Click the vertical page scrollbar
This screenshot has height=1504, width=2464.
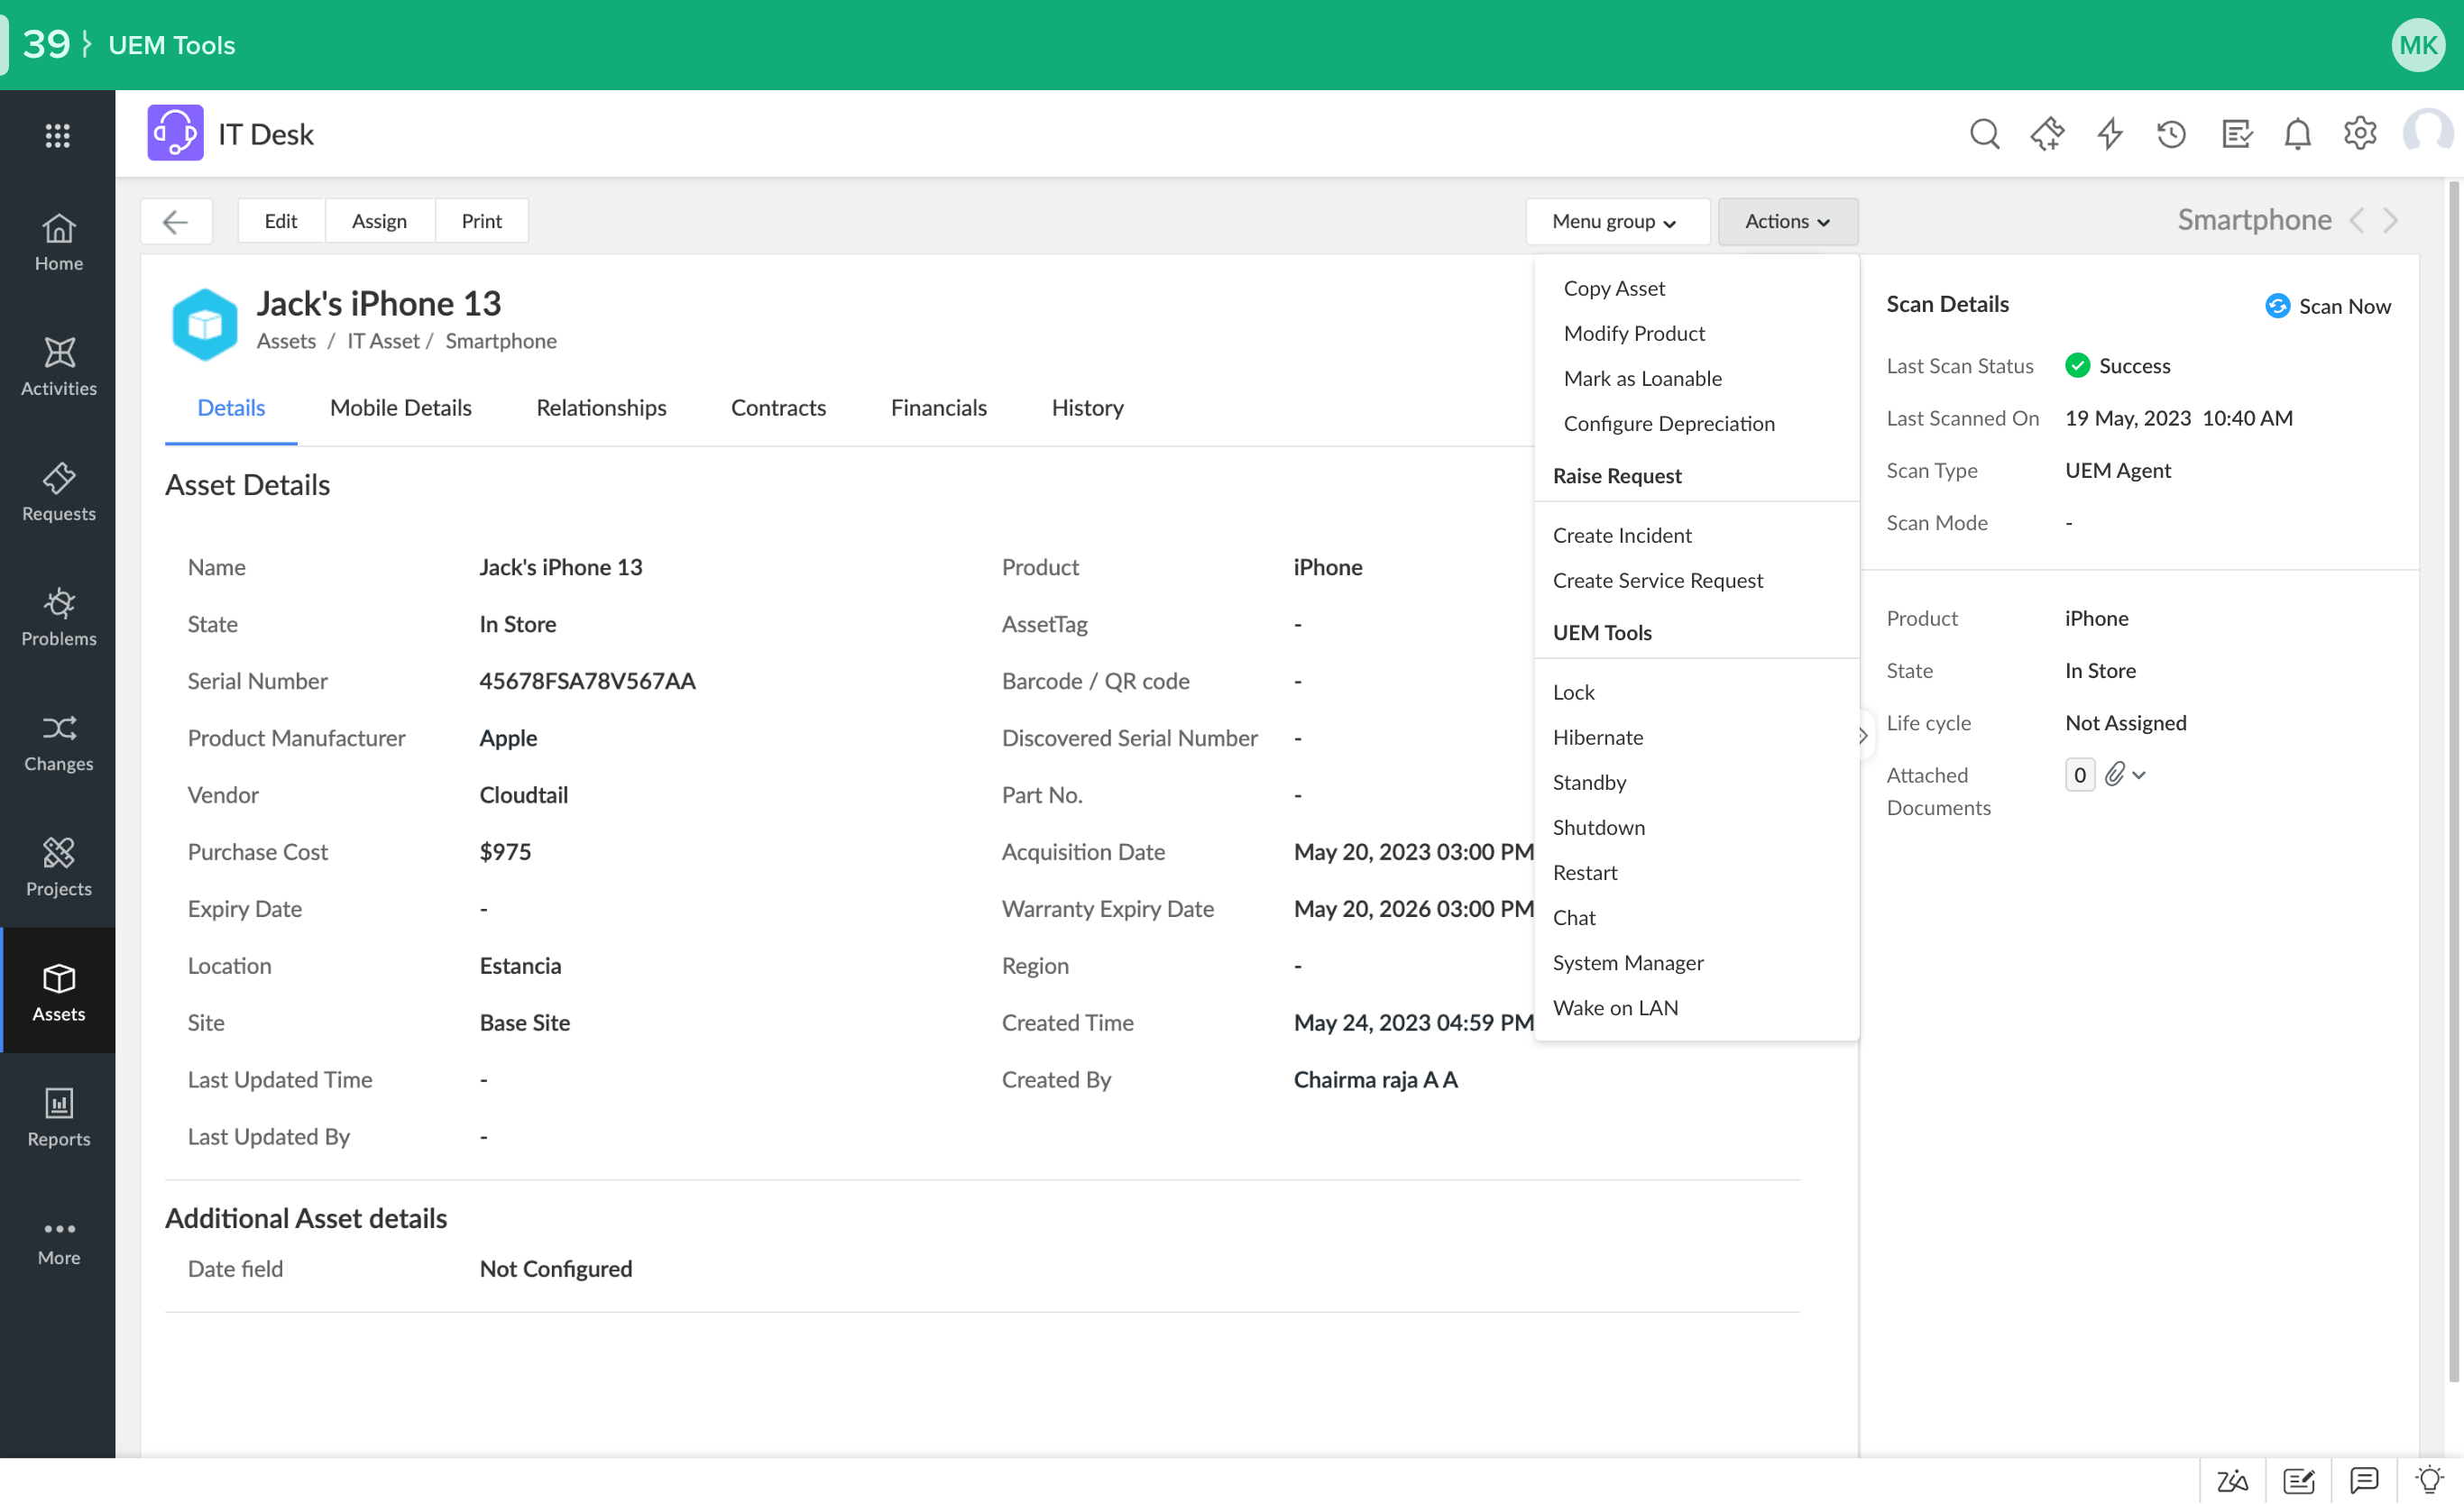tap(2453, 781)
